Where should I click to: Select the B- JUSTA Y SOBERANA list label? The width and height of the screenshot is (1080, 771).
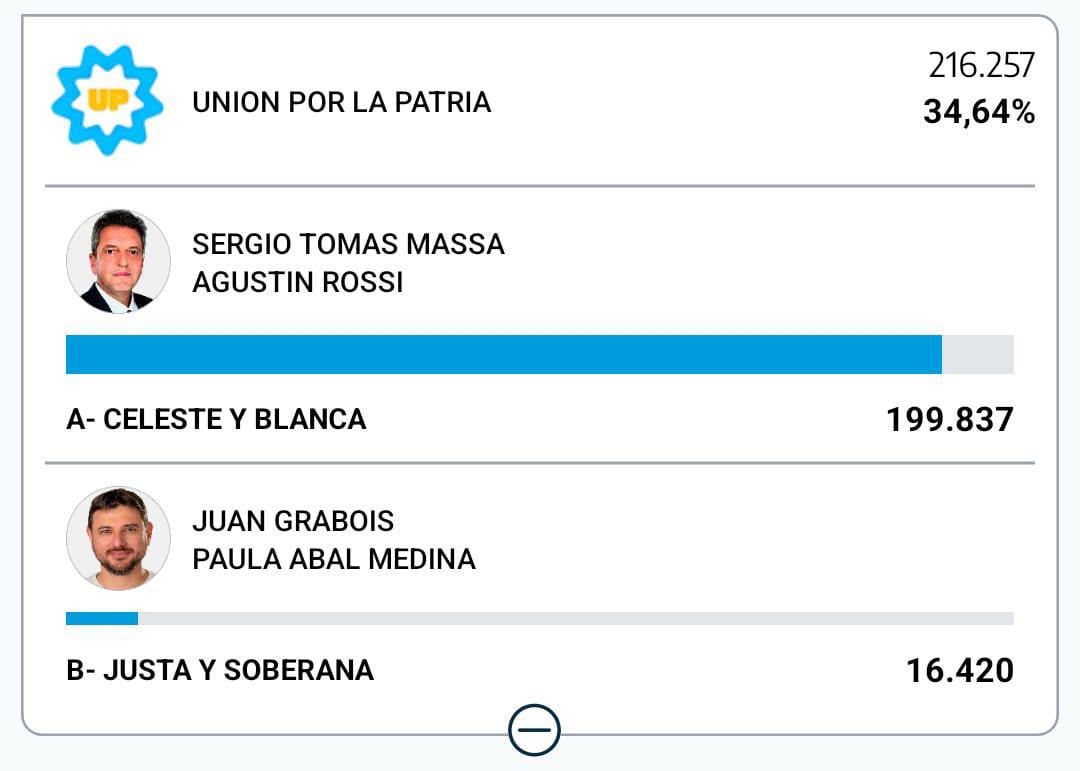(220, 669)
